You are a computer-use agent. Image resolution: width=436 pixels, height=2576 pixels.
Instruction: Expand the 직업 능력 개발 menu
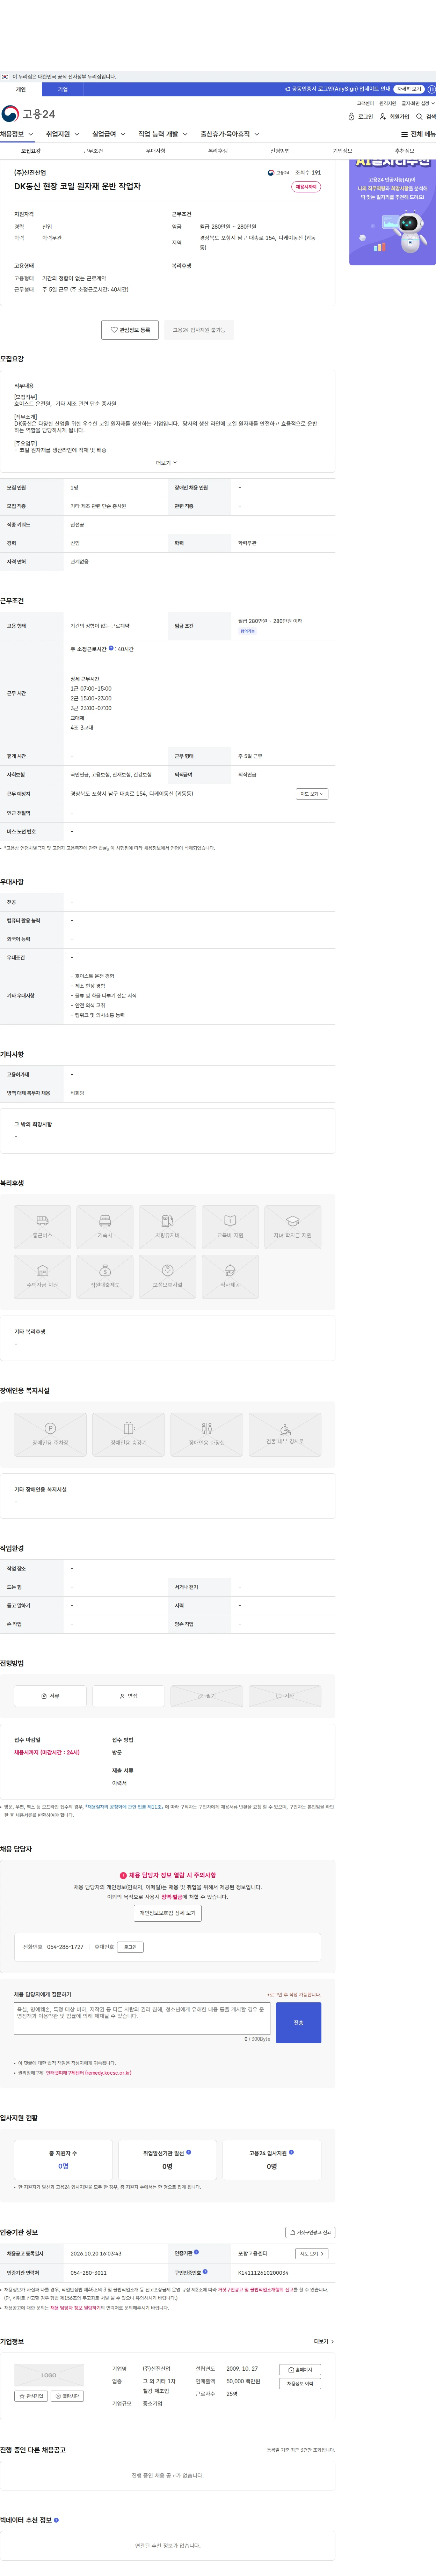[x=163, y=134]
